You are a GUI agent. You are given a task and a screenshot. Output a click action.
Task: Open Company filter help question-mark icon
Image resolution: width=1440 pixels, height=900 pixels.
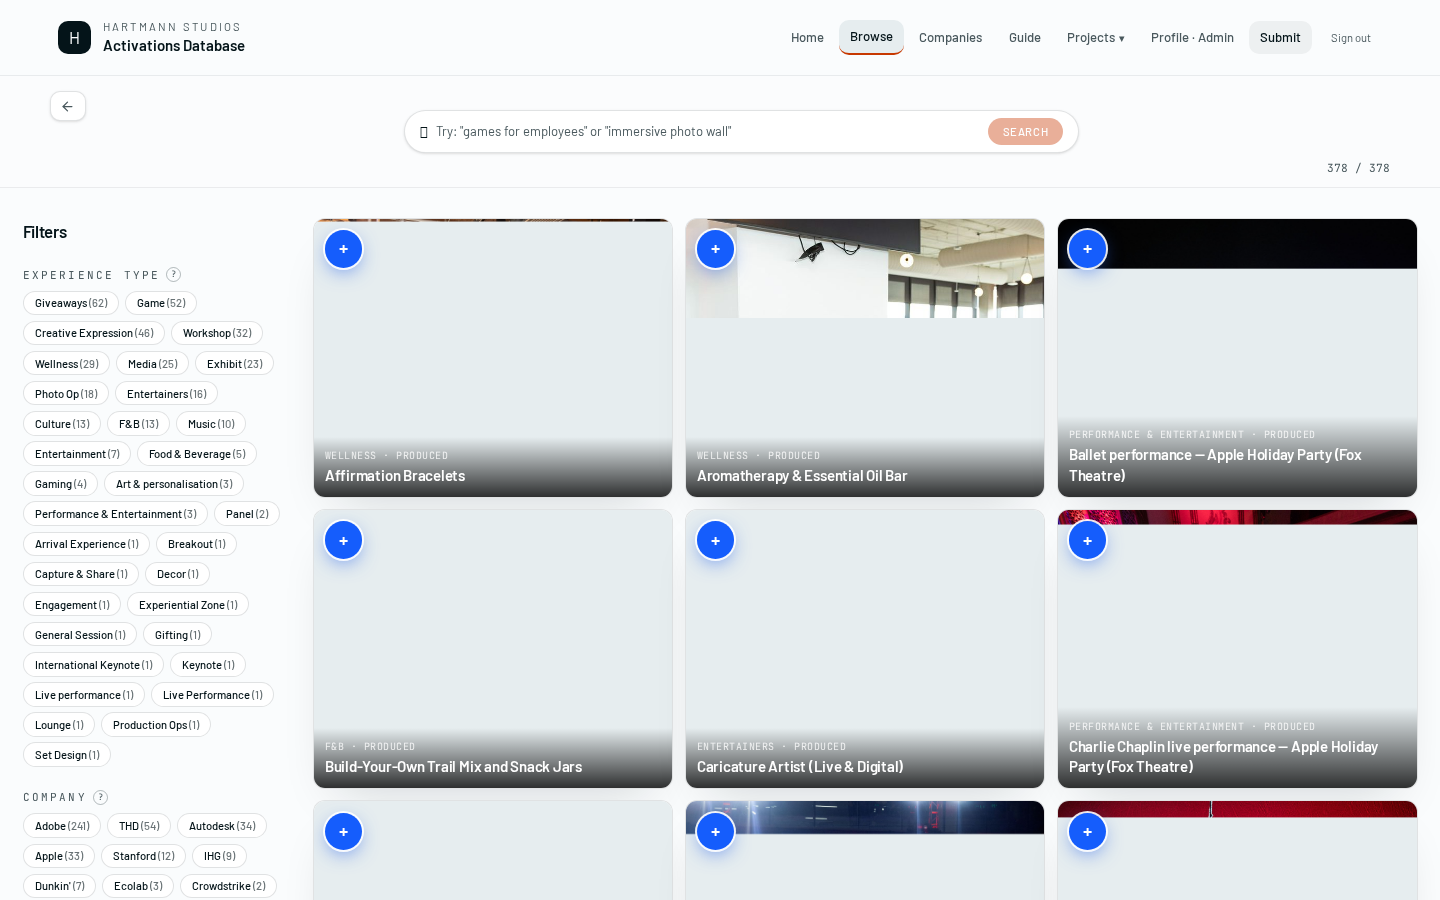(100, 797)
